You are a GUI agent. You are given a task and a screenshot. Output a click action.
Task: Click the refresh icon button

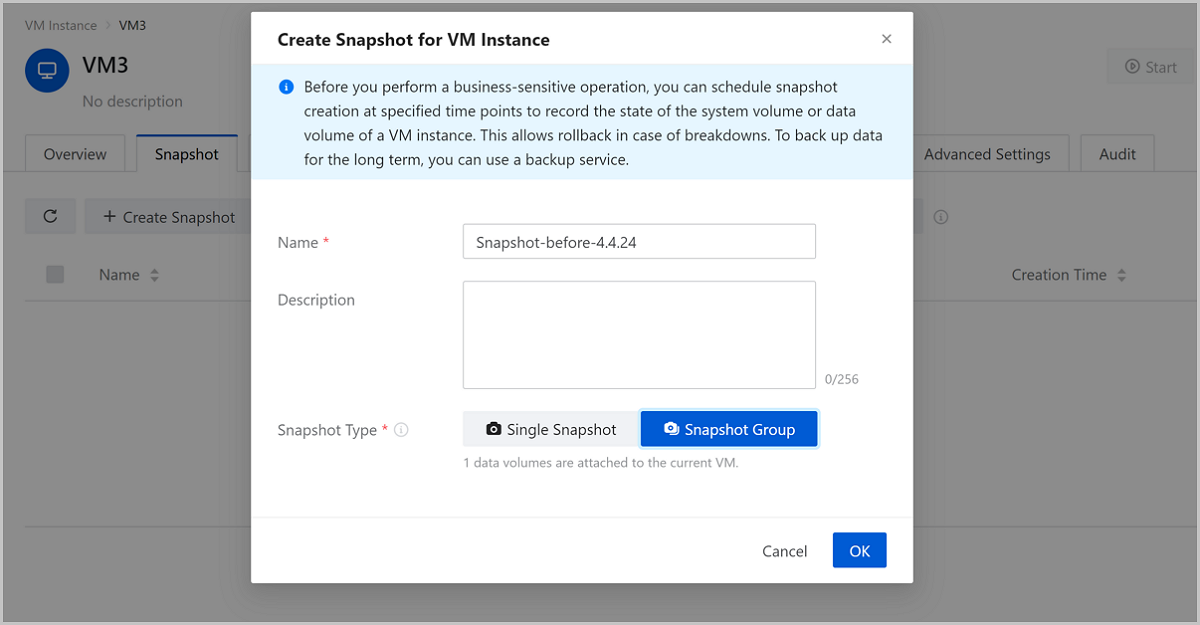(50, 216)
